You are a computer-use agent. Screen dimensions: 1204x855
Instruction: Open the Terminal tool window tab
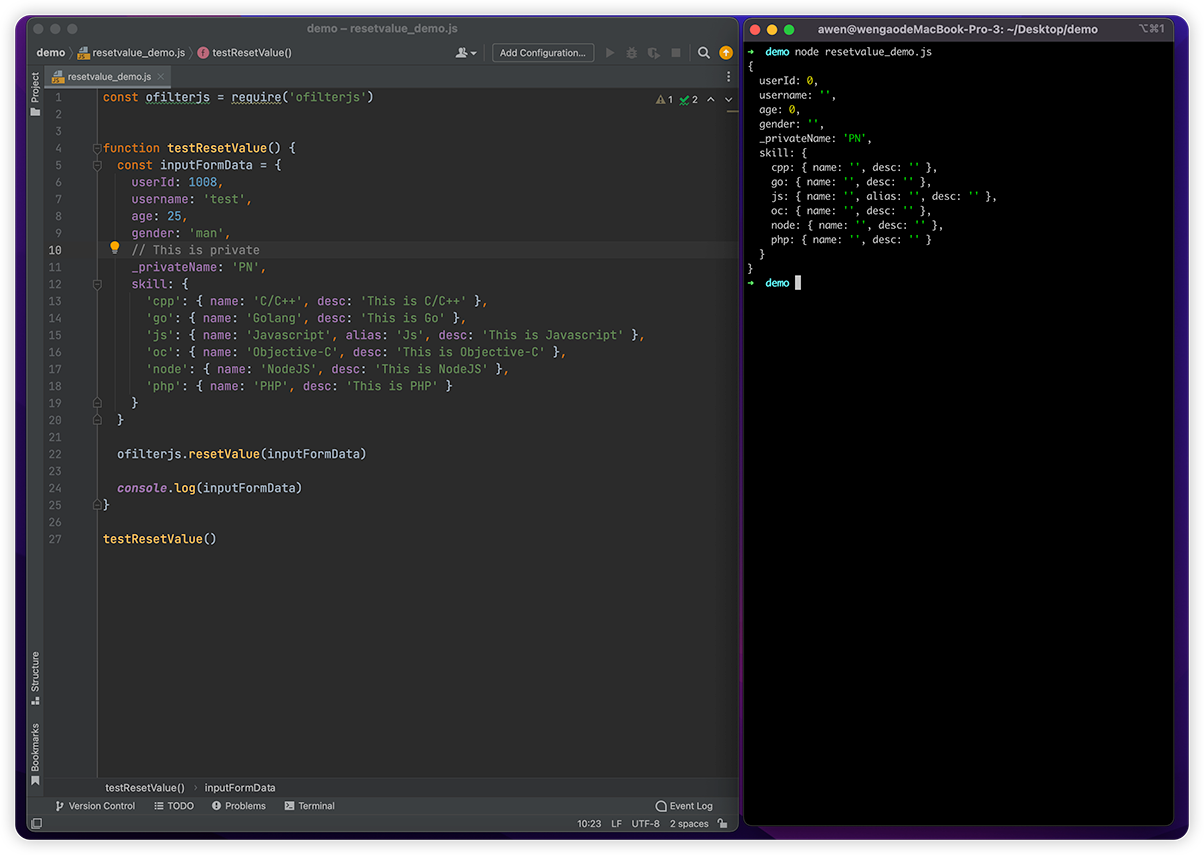[309, 806]
